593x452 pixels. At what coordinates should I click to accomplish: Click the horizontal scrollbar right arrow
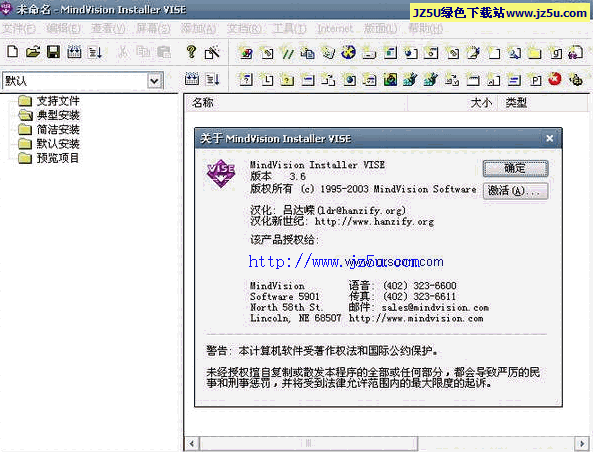click(x=581, y=443)
